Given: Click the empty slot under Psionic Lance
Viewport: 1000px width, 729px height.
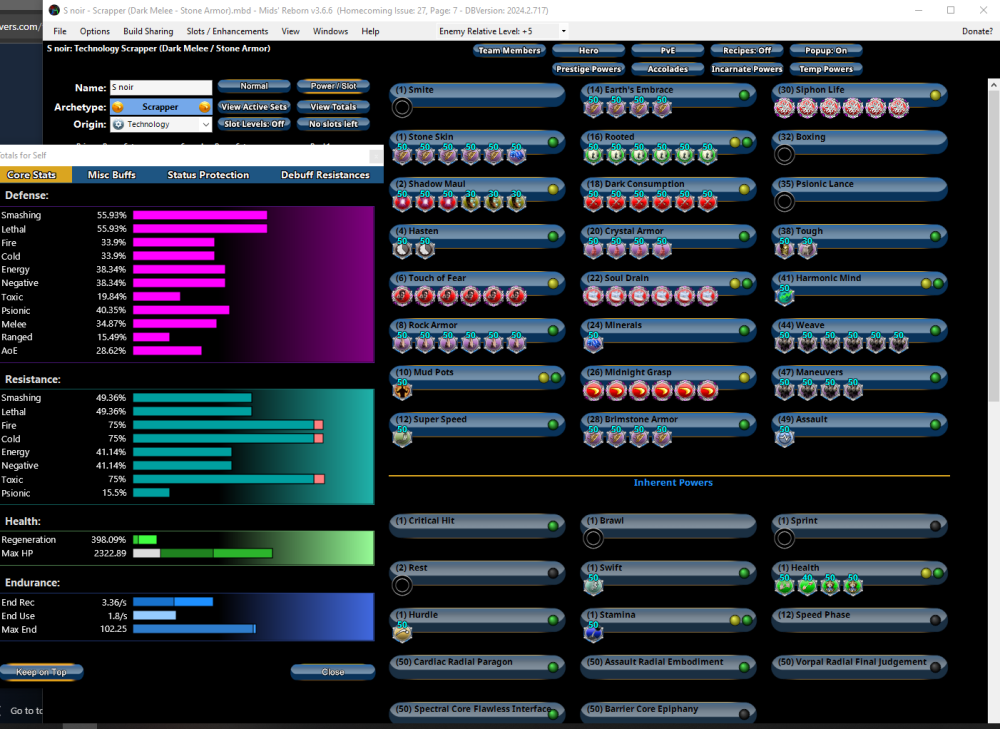Looking at the screenshot, I should [785, 202].
